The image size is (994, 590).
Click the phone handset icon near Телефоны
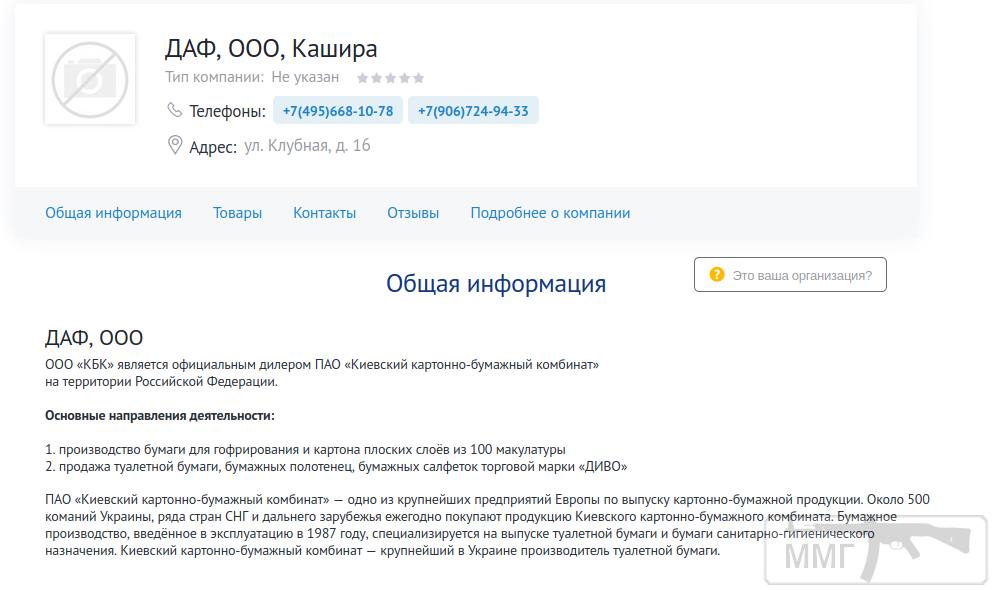coord(174,110)
